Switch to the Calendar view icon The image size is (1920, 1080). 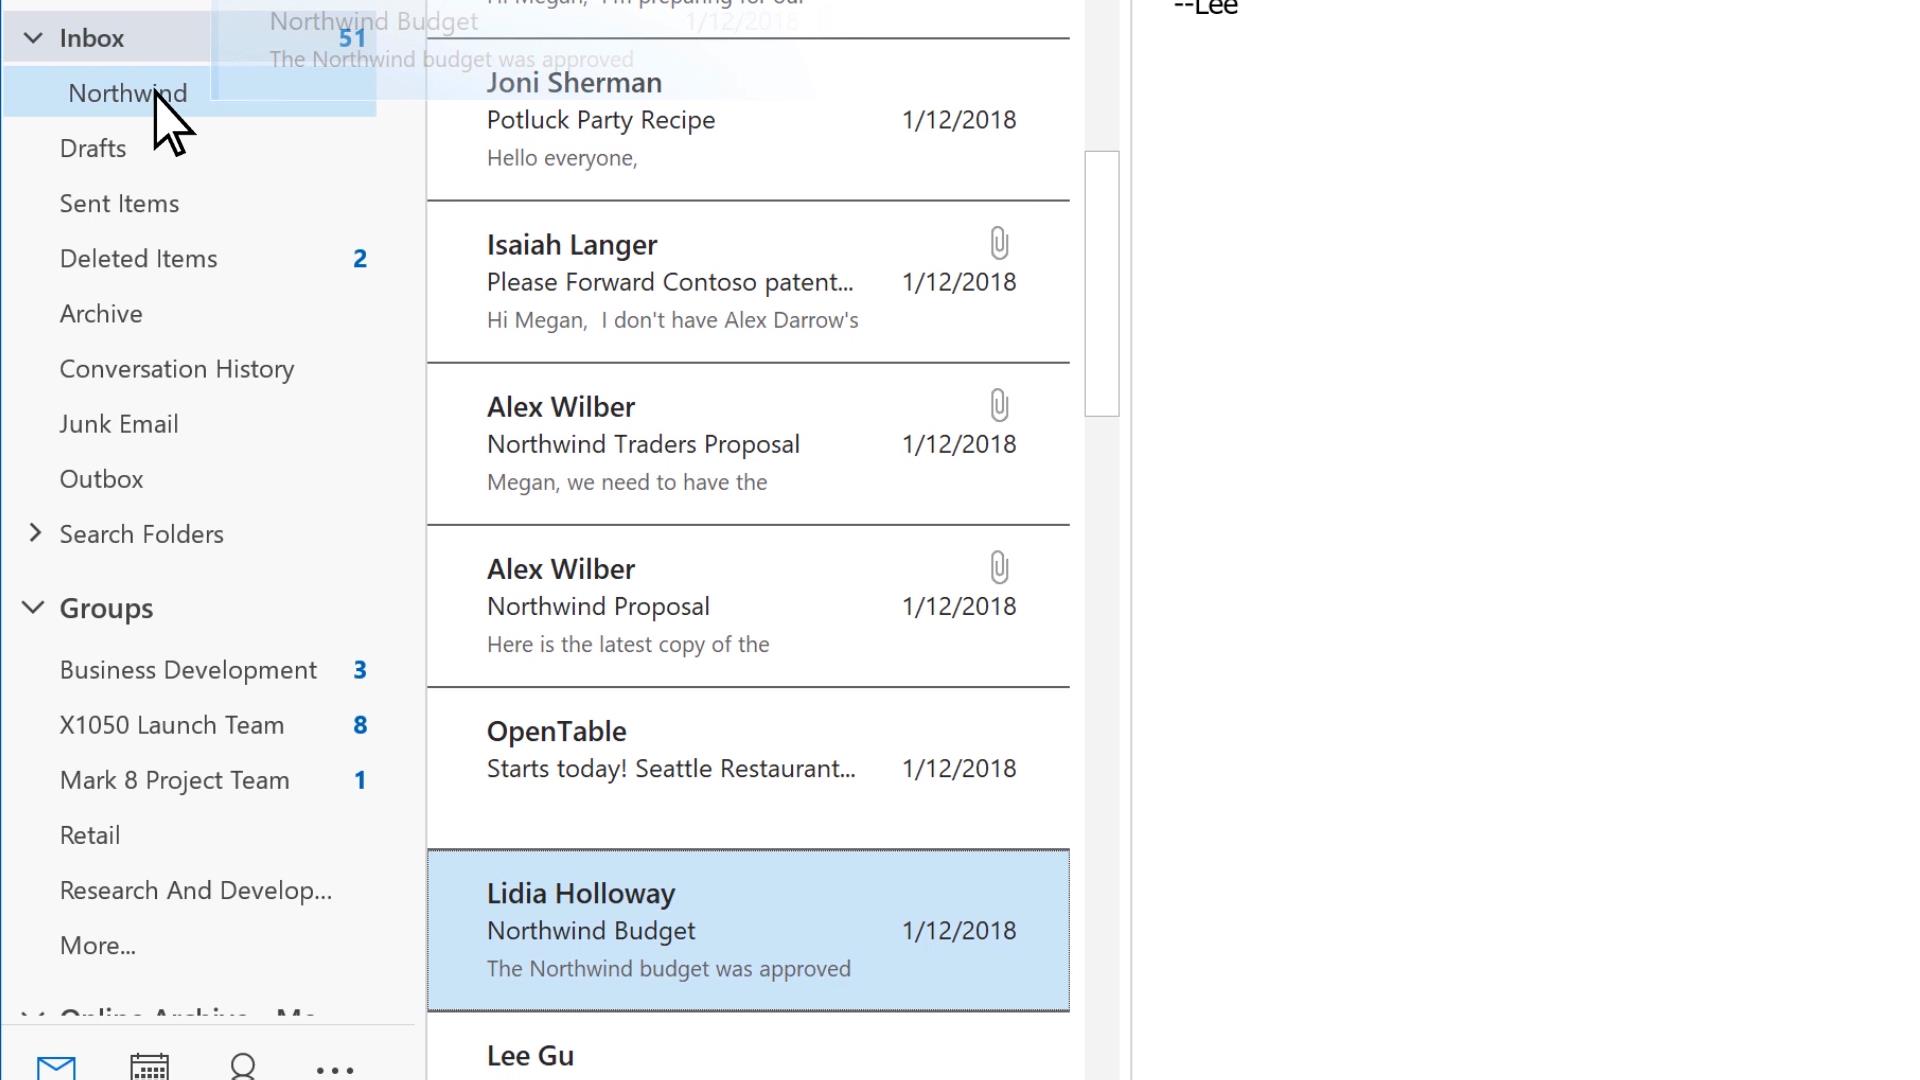tap(149, 1067)
